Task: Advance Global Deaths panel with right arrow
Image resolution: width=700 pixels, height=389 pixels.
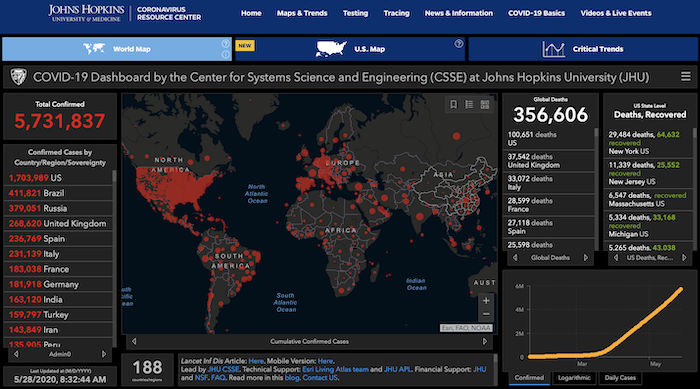Action: pos(586,258)
